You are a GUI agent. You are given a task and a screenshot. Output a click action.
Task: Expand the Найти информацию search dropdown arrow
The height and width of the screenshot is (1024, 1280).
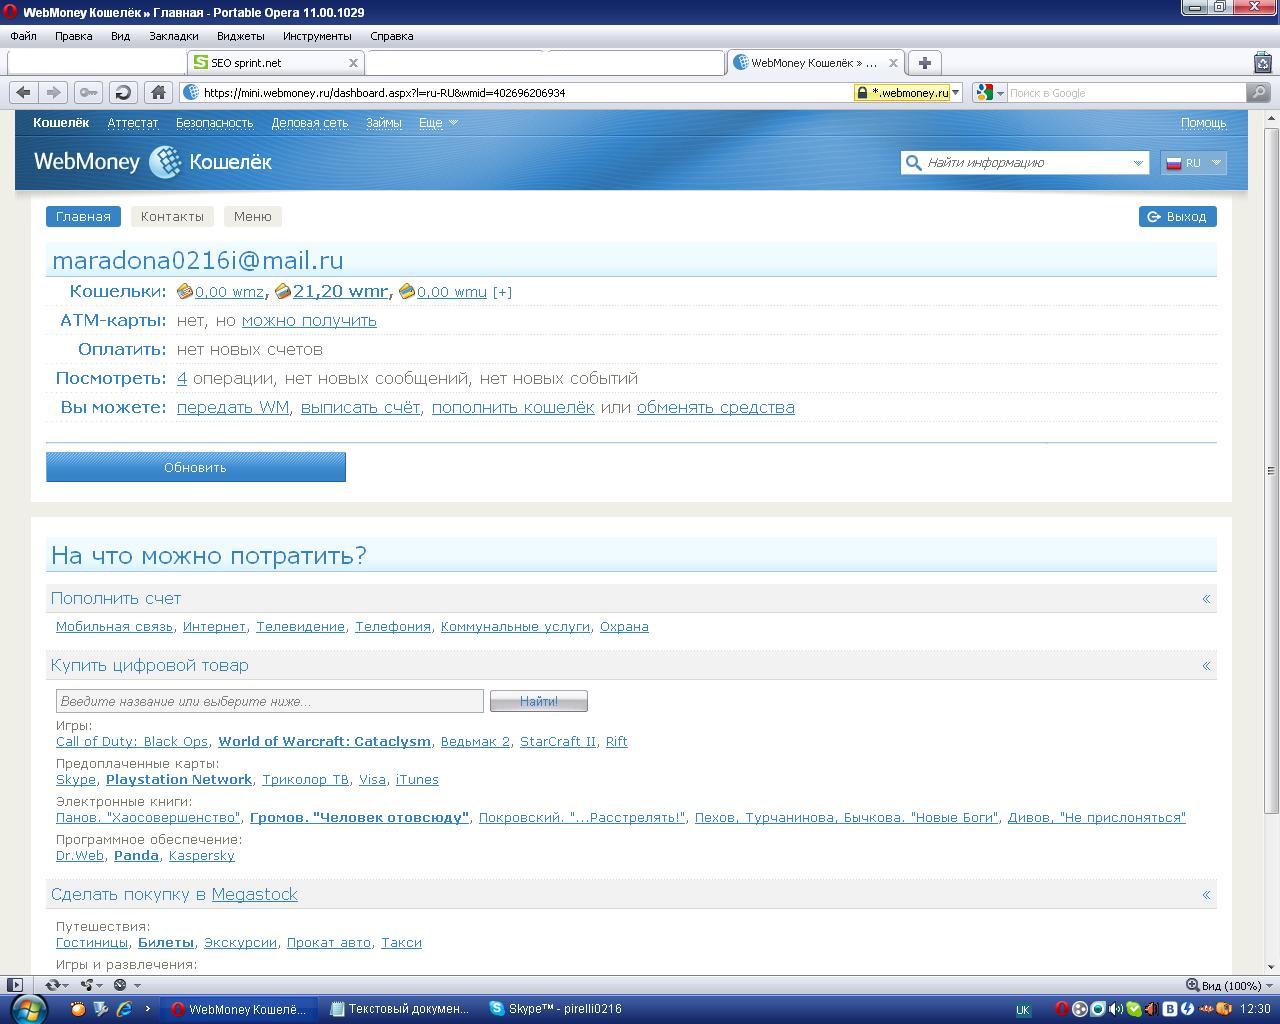[x=1137, y=163]
